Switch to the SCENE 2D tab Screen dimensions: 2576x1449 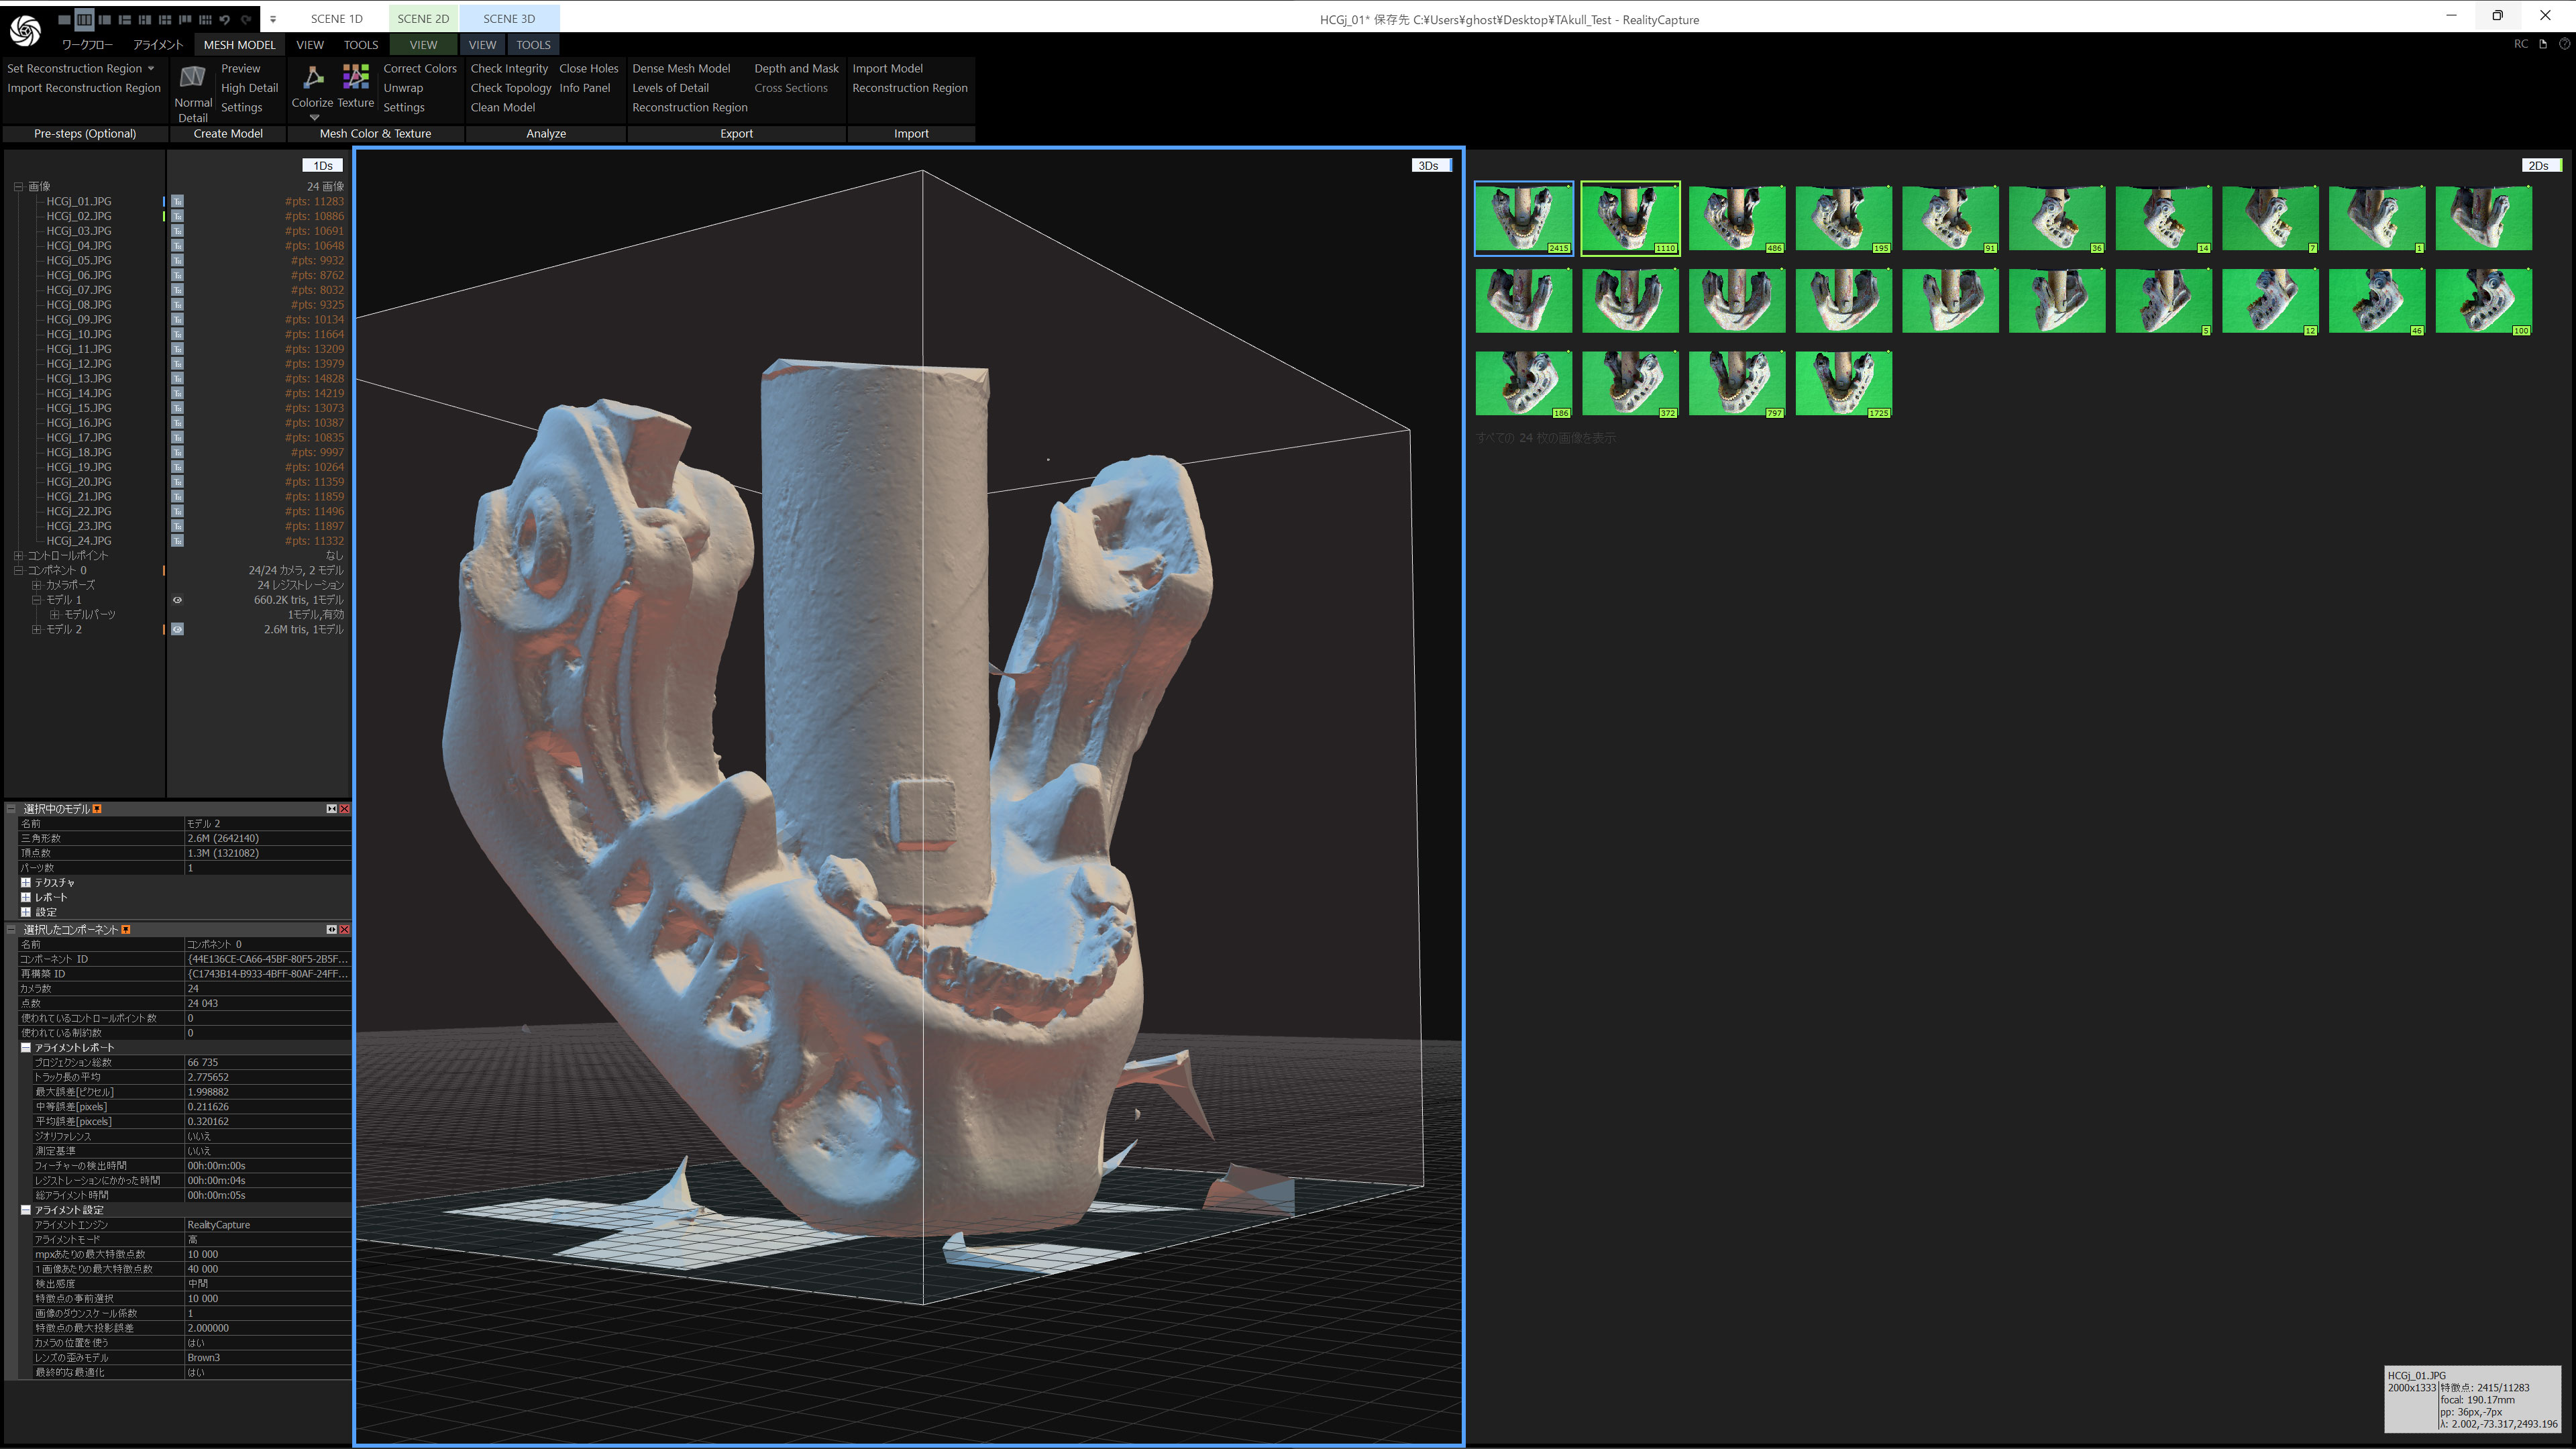423,18
